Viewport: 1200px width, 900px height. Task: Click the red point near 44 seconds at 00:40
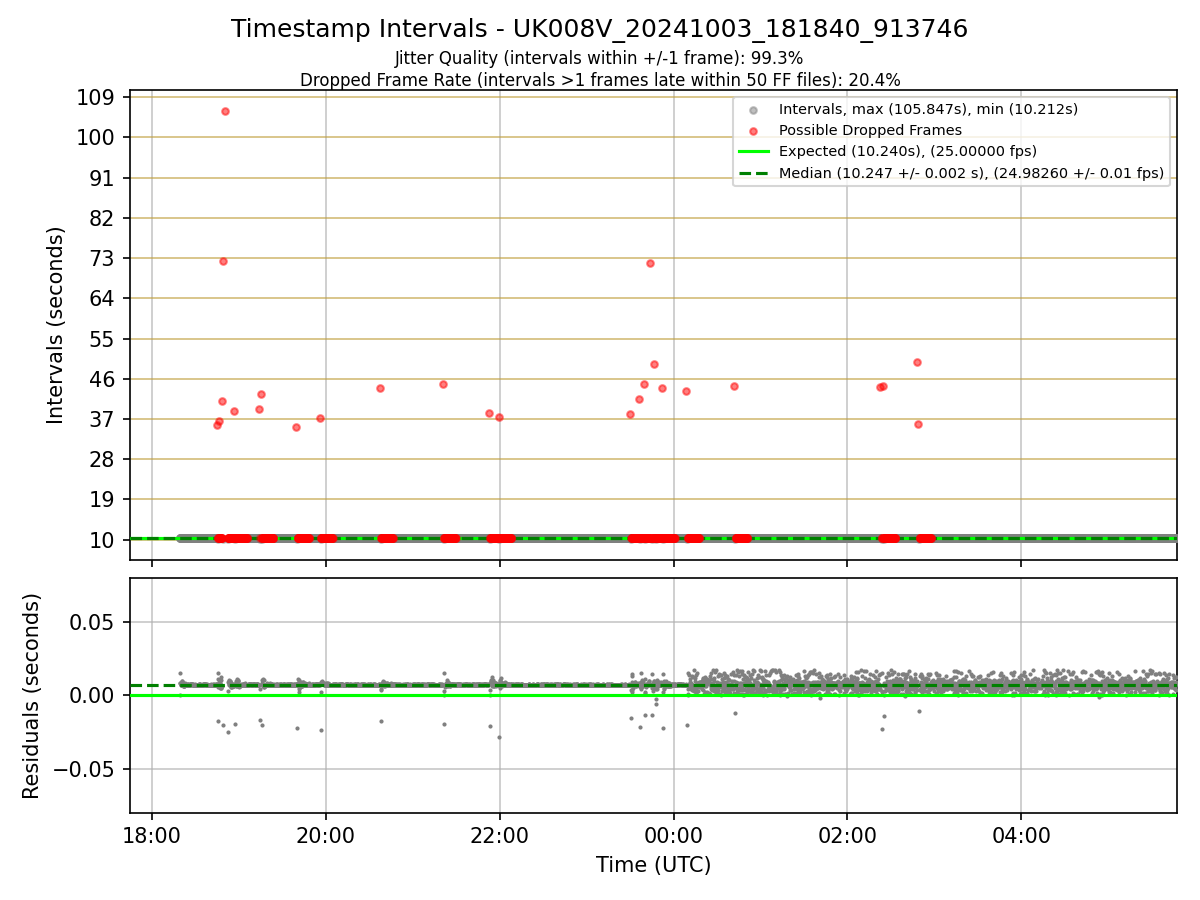734,386
